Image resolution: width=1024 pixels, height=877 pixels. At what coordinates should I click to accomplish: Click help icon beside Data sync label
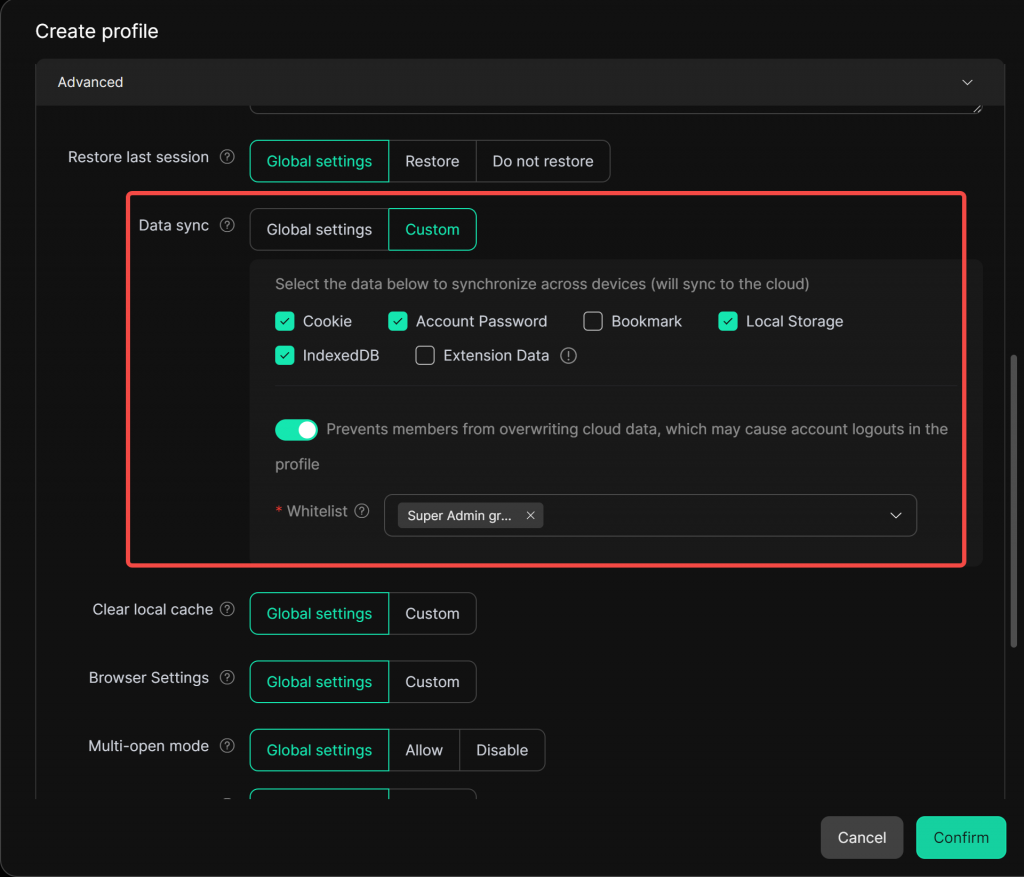click(227, 226)
